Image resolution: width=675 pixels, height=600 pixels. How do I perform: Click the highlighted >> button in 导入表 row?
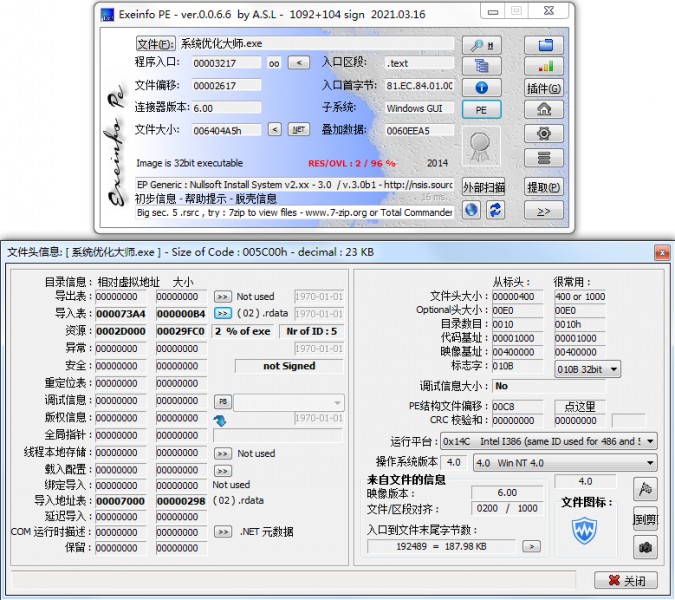(x=222, y=313)
